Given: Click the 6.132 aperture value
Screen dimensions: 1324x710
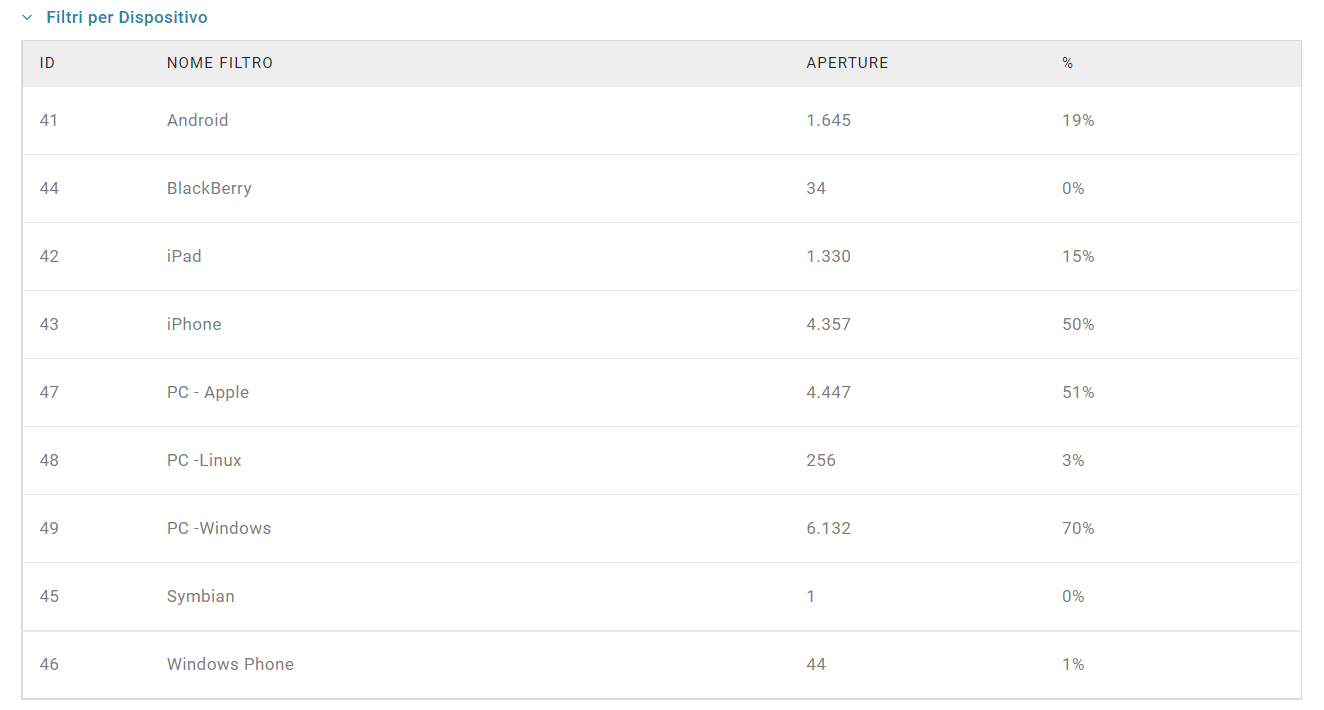Looking at the screenshot, I should (x=828, y=528).
